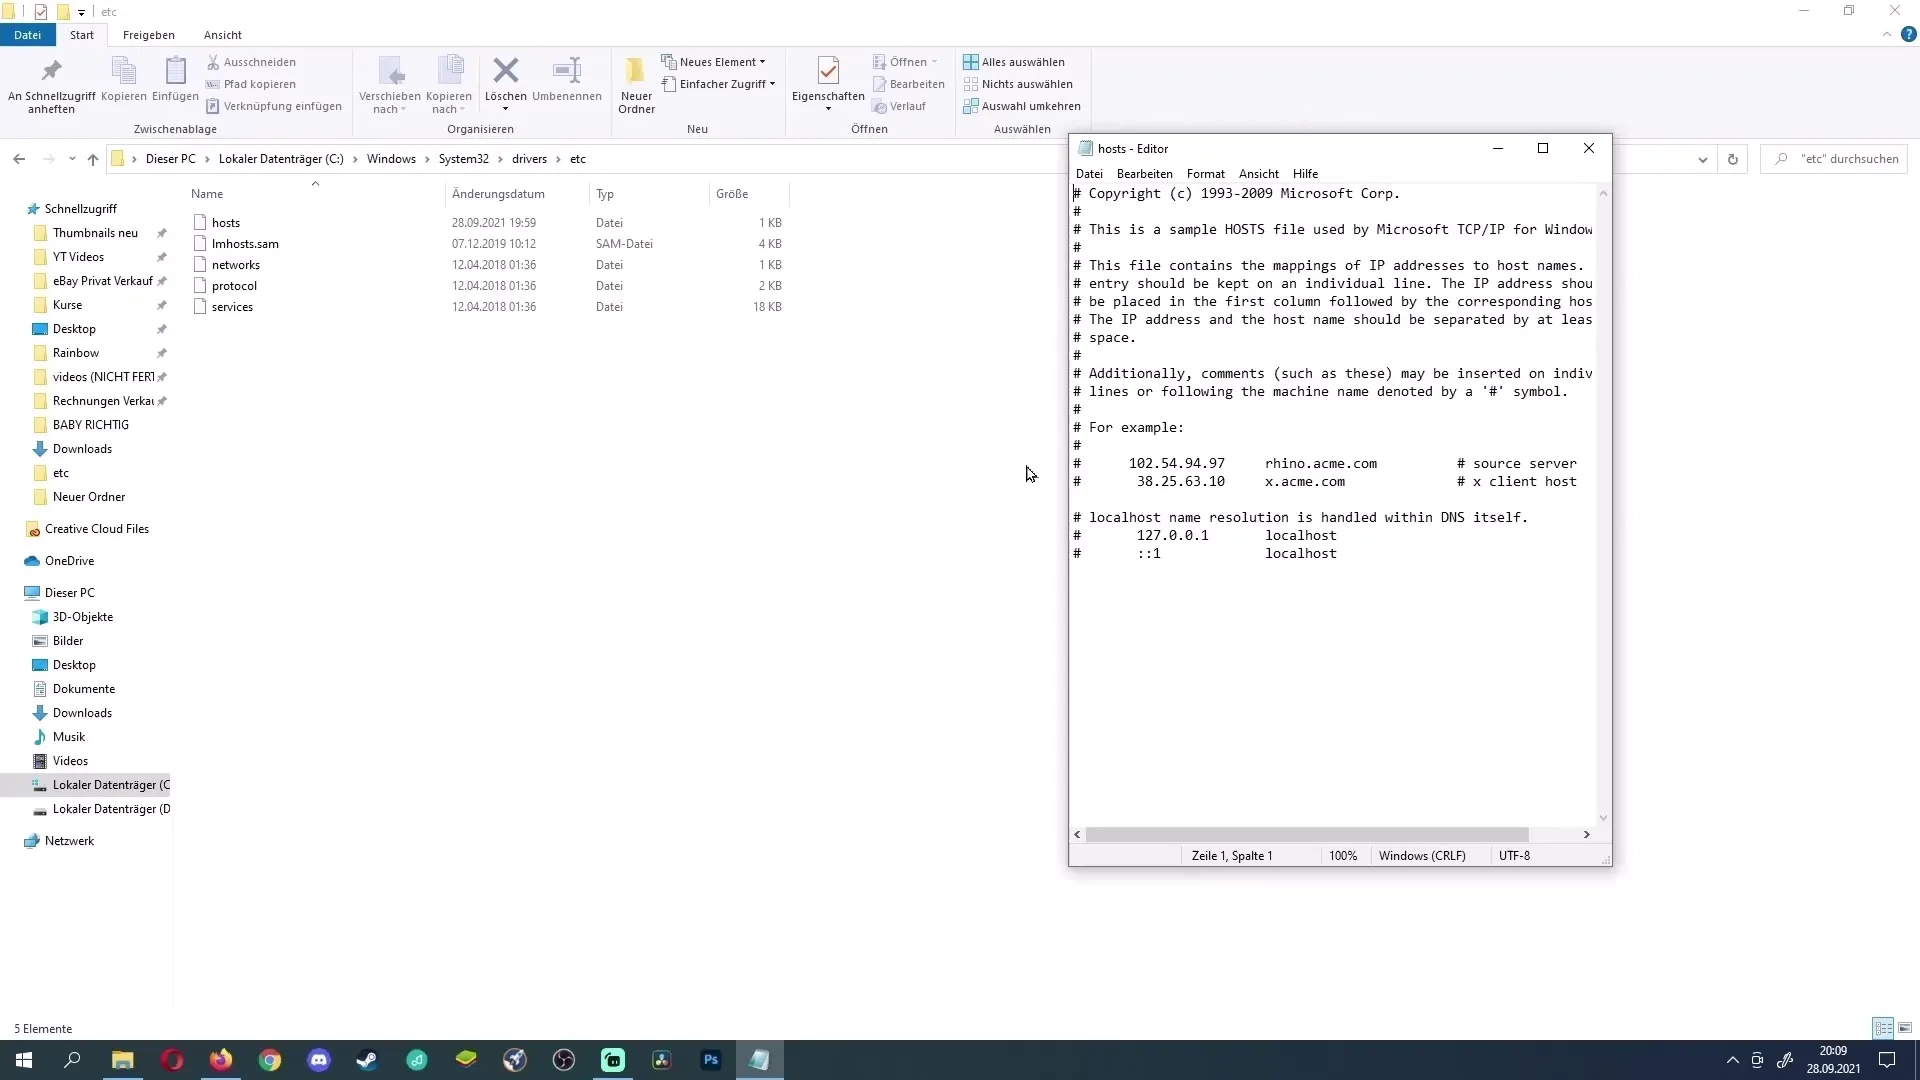The height and width of the screenshot is (1080, 1920).
Task: Click the Start tab in File Explorer ribbon
Action: pyautogui.click(x=80, y=34)
